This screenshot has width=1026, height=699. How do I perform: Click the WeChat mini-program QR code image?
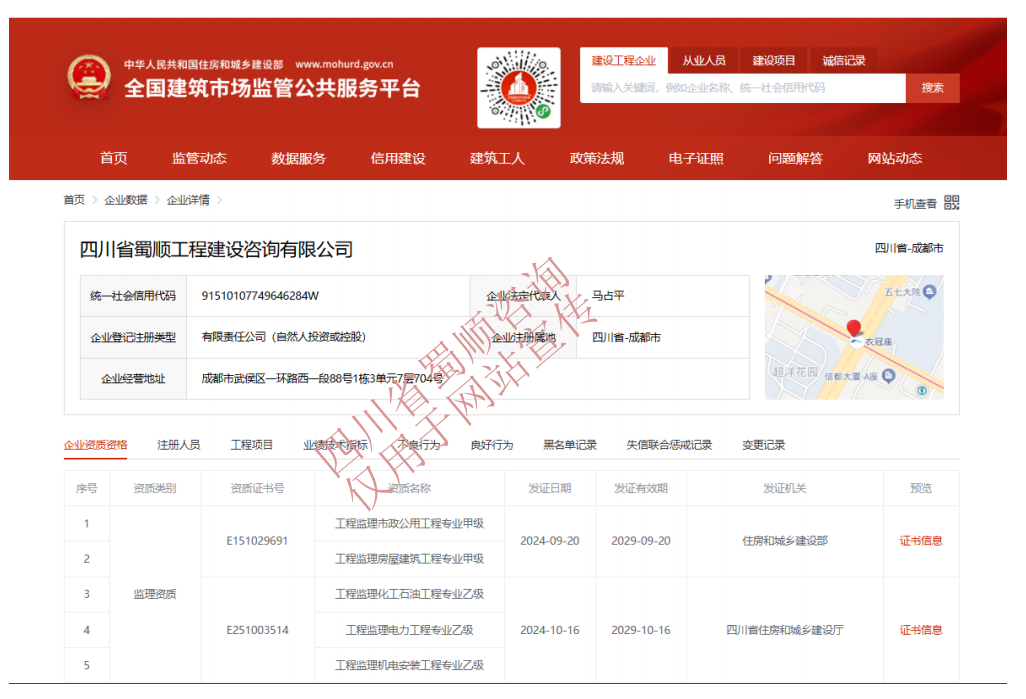pyautogui.click(x=519, y=88)
